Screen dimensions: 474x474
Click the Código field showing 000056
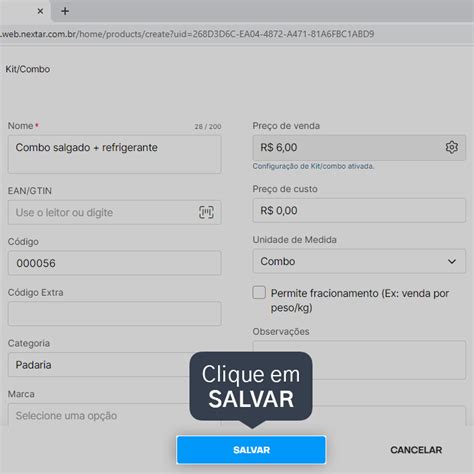(114, 263)
